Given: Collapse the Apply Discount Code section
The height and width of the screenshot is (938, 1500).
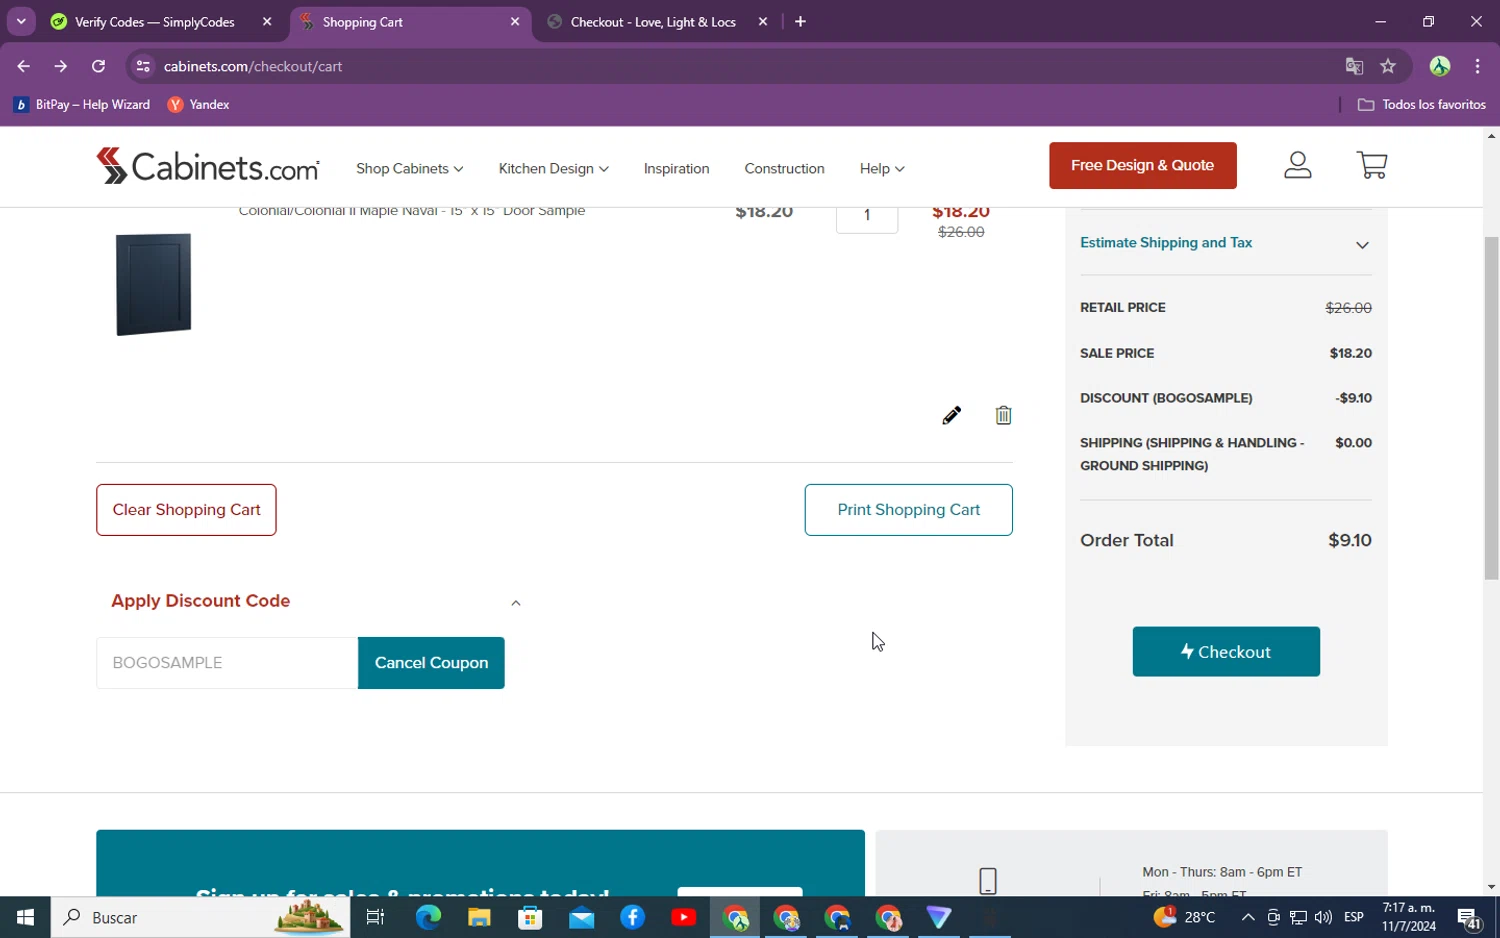Looking at the screenshot, I should tap(516, 602).
